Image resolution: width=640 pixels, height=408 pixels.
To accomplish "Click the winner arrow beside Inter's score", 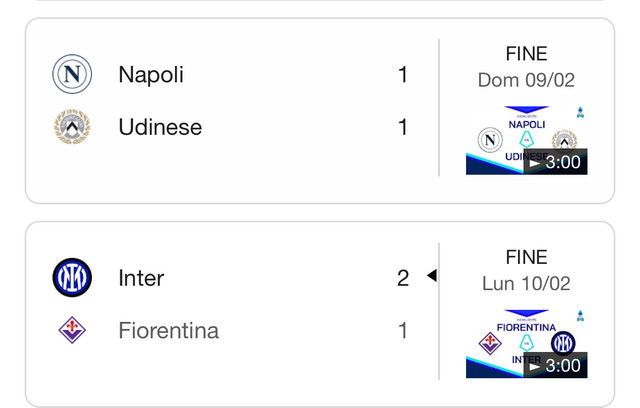I will (x=432, y=275).
